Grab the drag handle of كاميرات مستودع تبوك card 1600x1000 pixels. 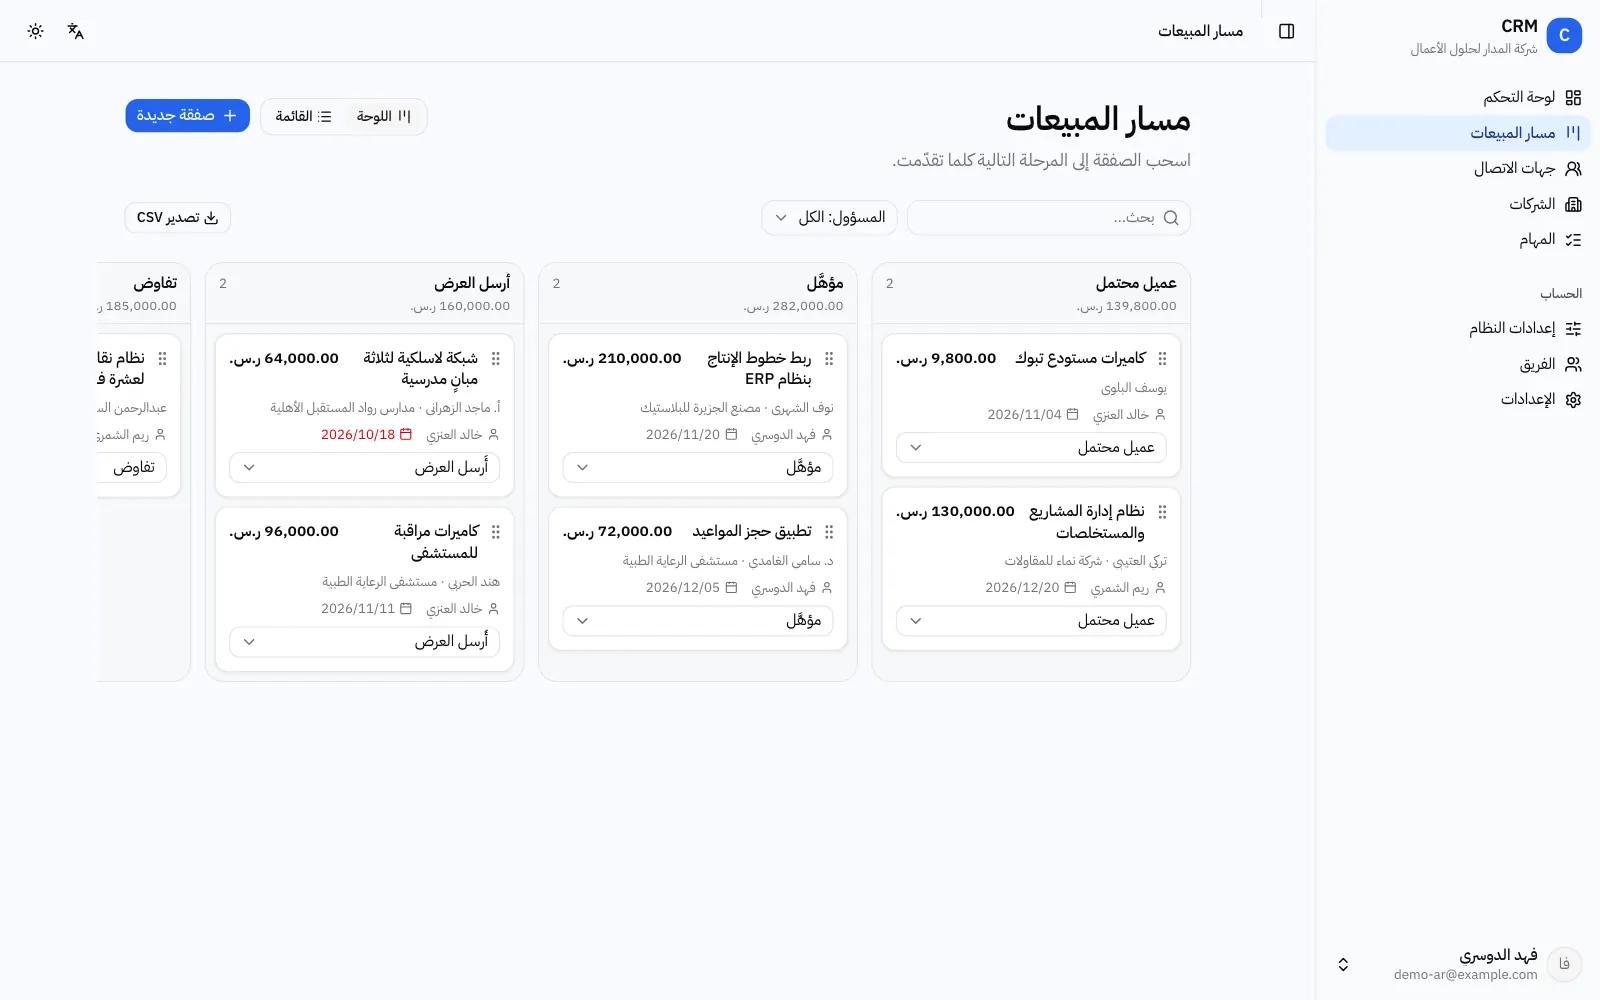(x=1162, y=358)
